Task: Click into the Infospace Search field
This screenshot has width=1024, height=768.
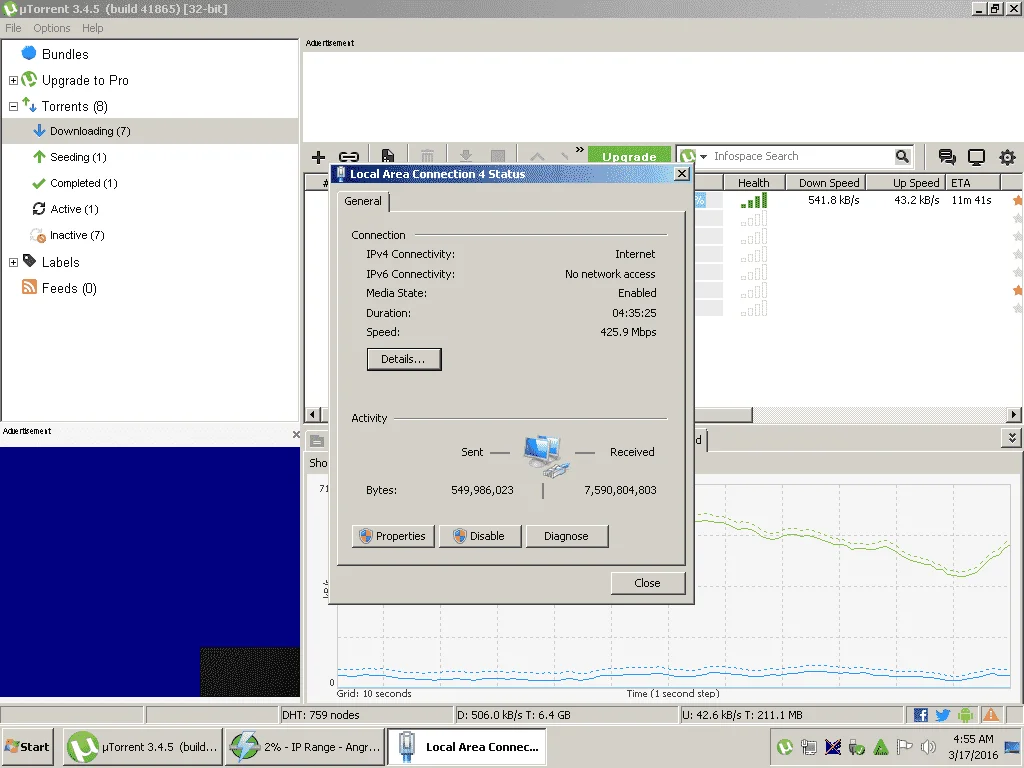Action: click(802, 156)
